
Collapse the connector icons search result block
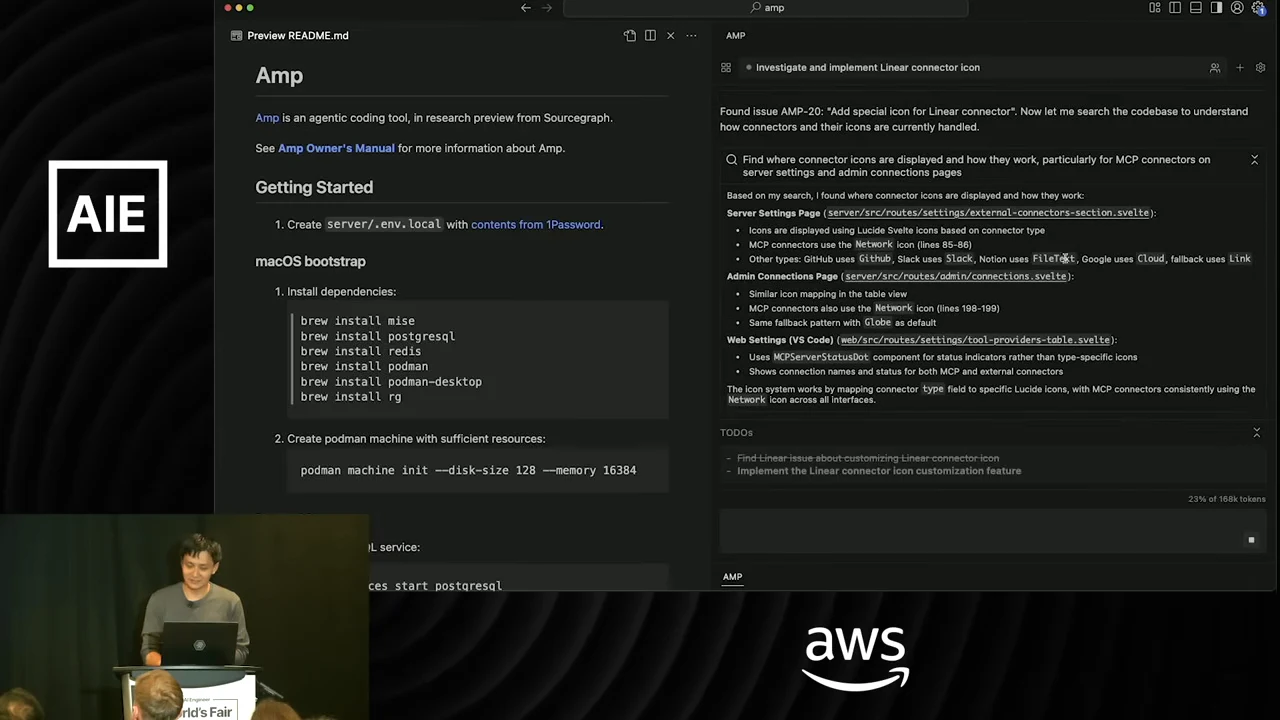click(1254, 160)
